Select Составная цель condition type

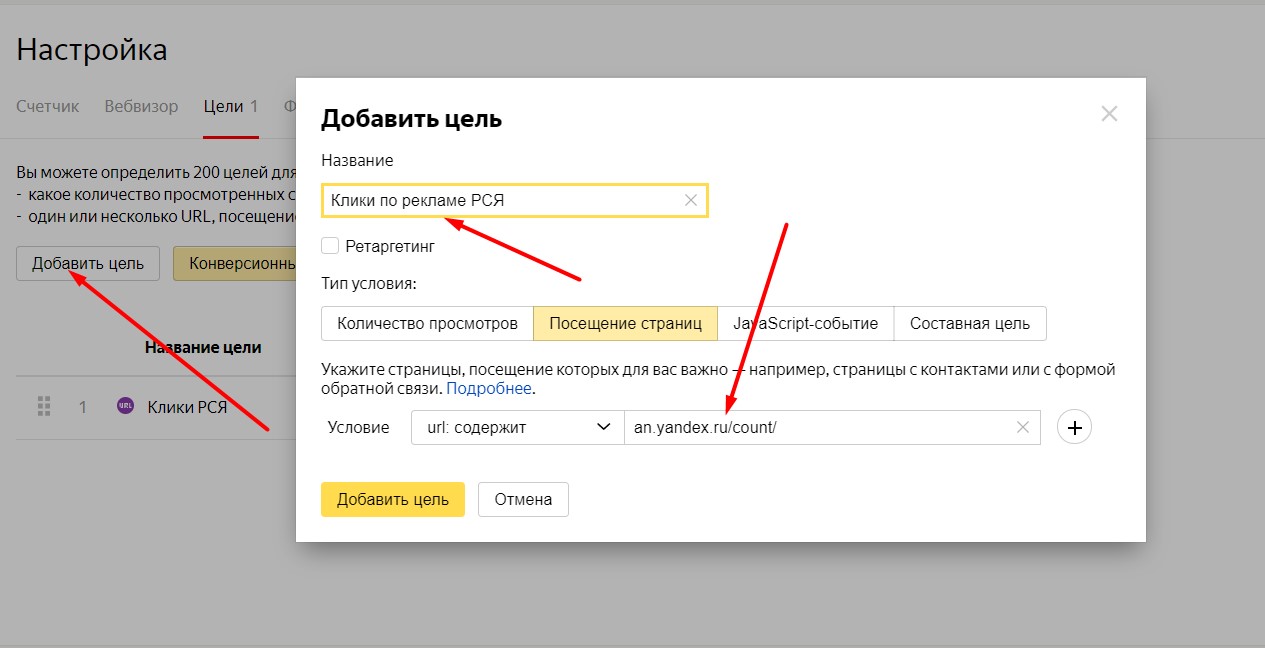tap(969, 323)
